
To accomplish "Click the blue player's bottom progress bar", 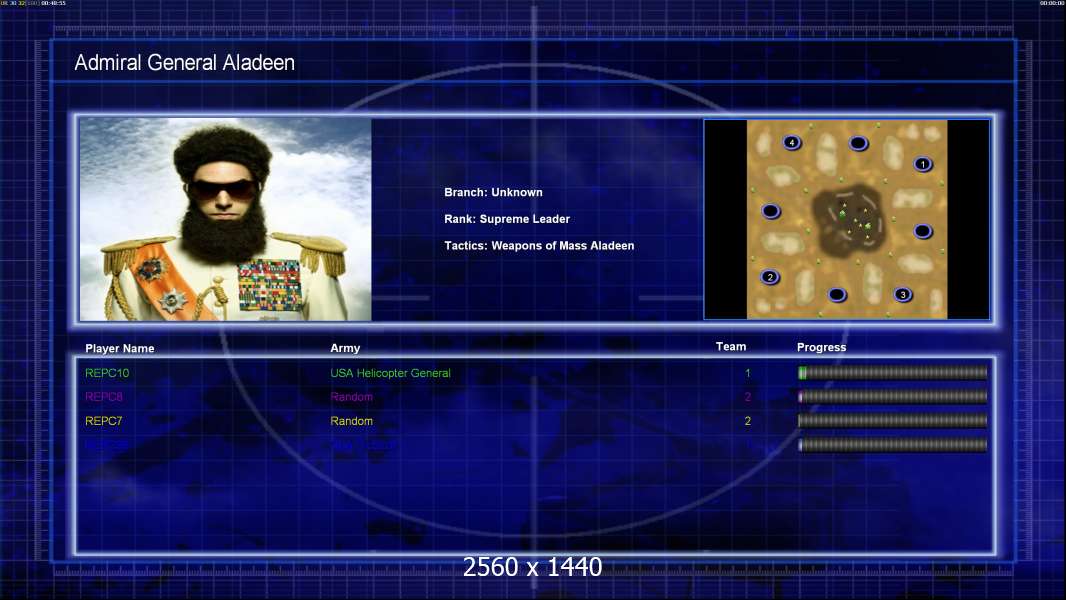I will [893, 445].
